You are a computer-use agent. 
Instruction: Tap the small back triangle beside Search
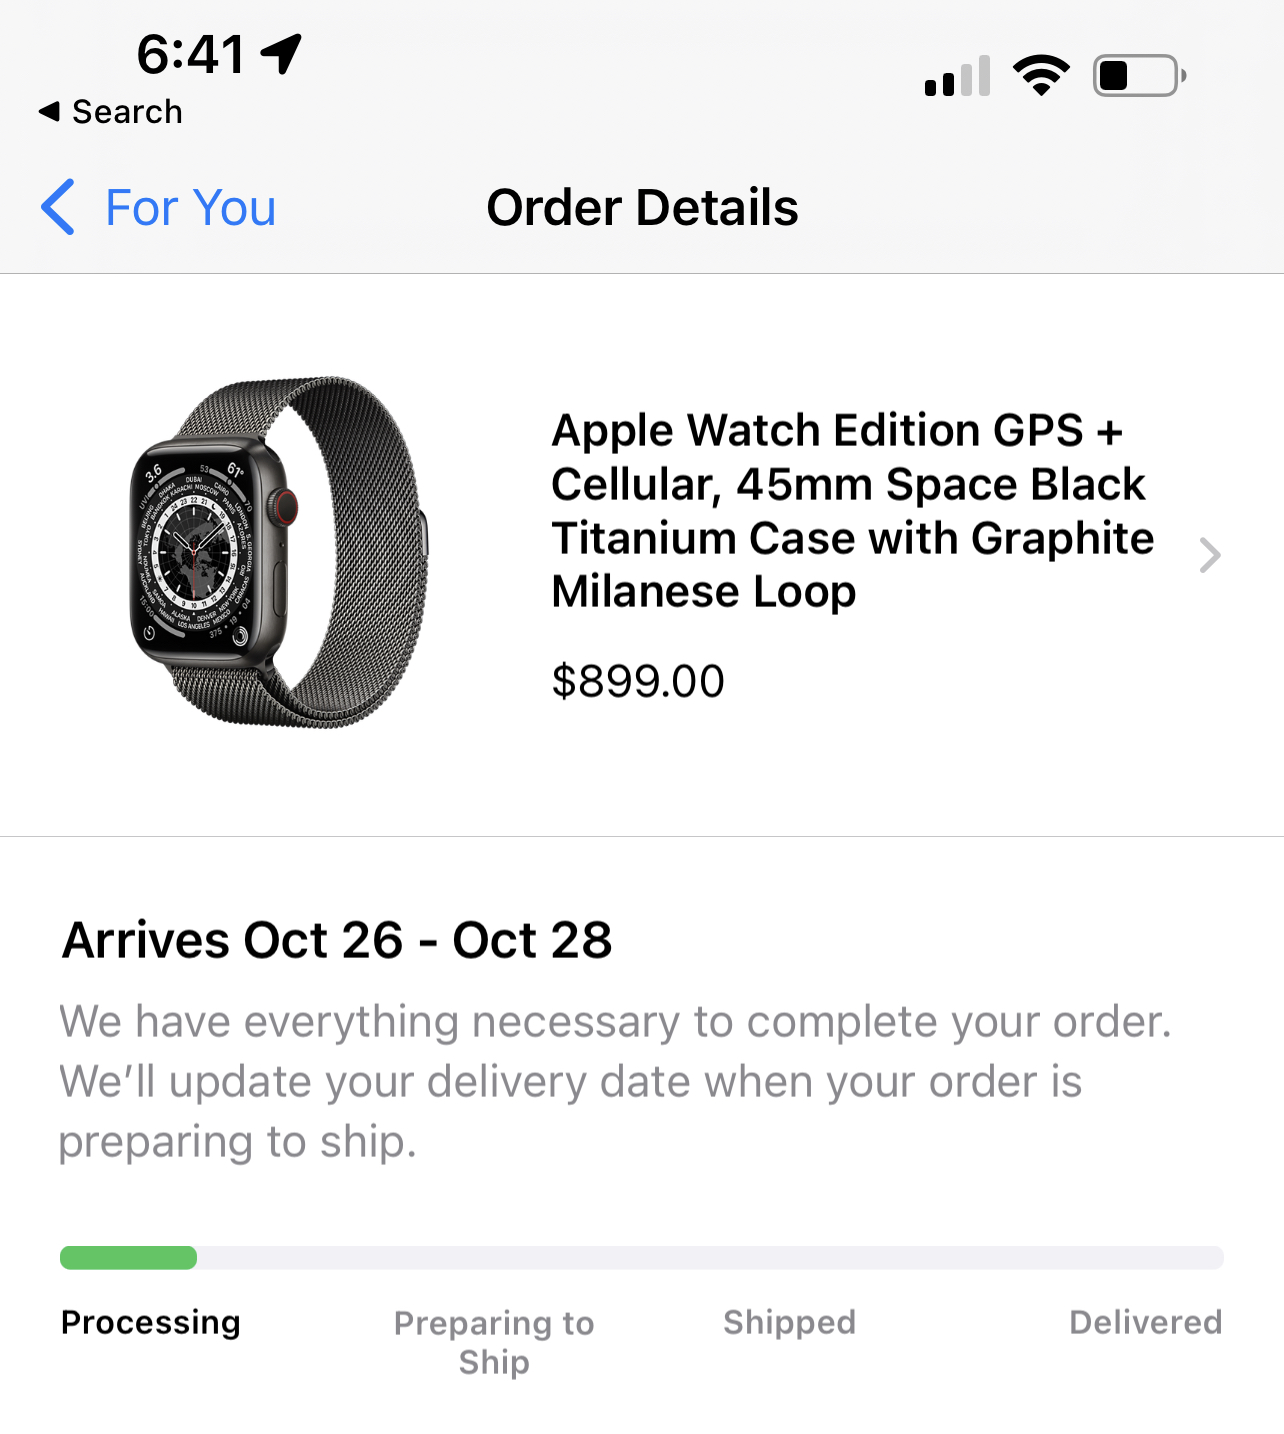click(x=49, y=112)
